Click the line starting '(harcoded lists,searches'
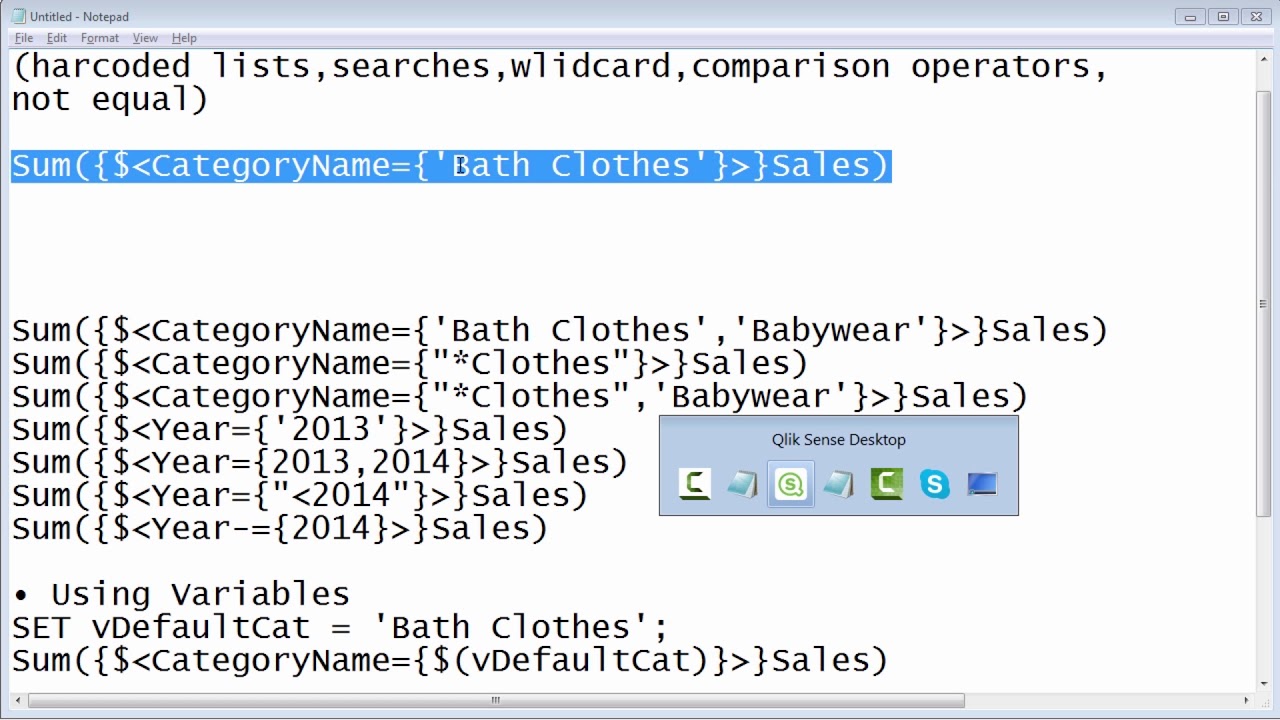This screenshot has height=720, width=1280. pos(560,66)
